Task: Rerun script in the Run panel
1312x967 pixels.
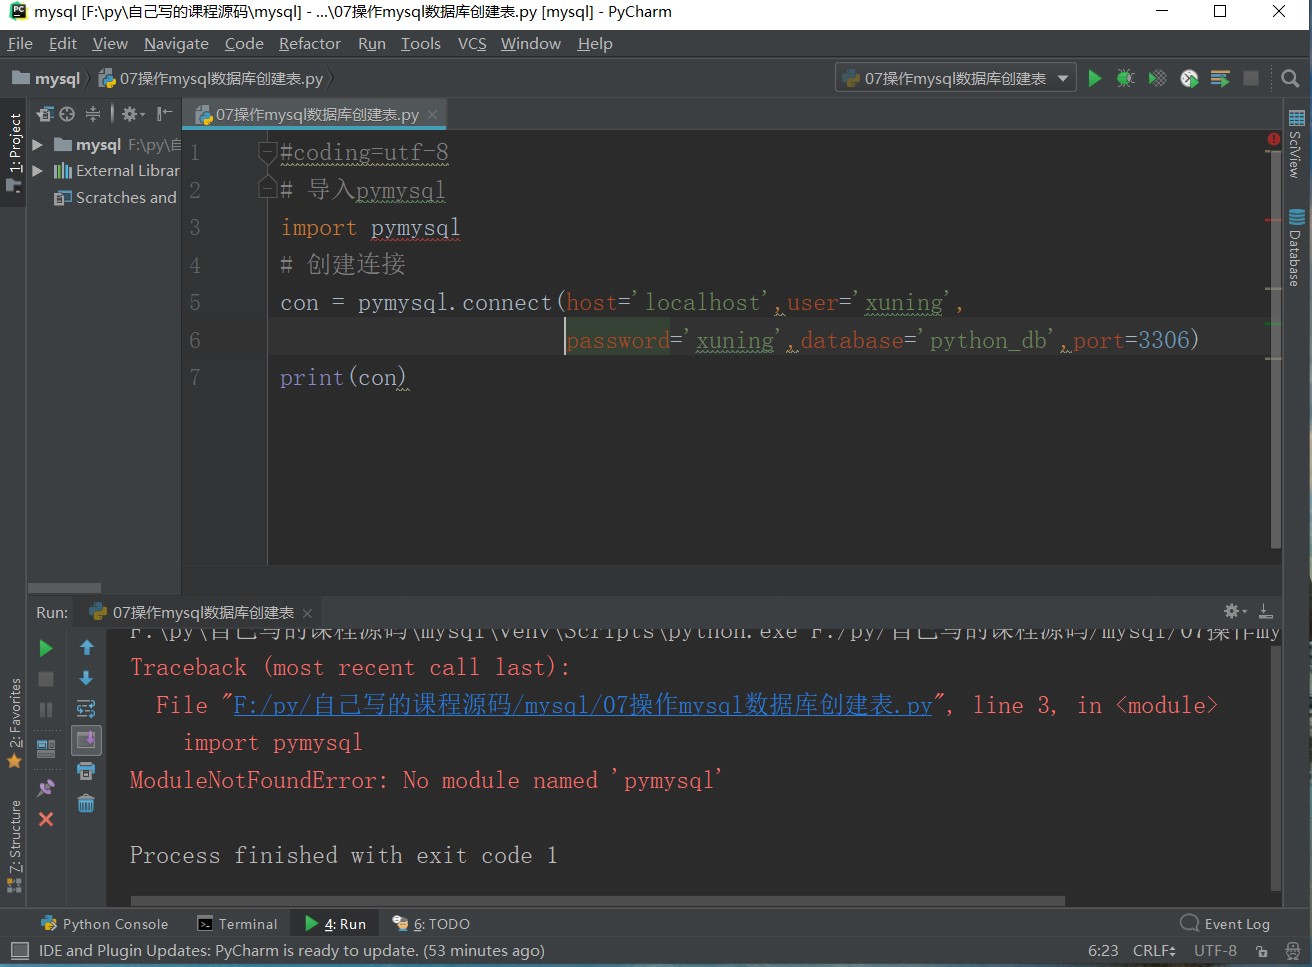Action: 46,648
